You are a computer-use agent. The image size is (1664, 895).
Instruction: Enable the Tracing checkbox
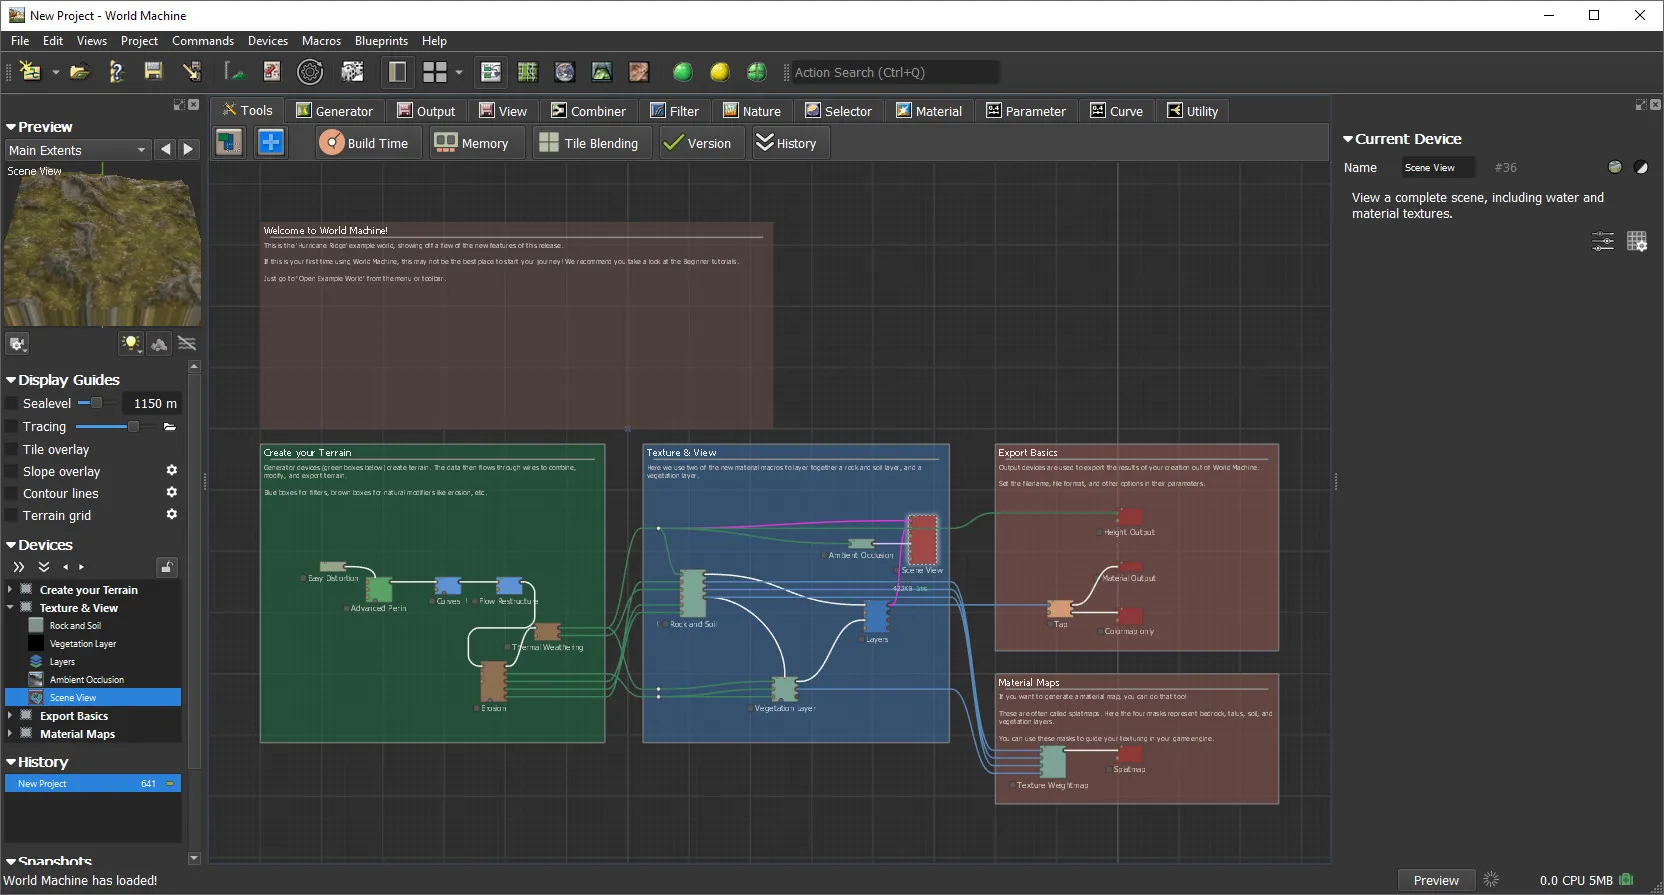point(12,427)
